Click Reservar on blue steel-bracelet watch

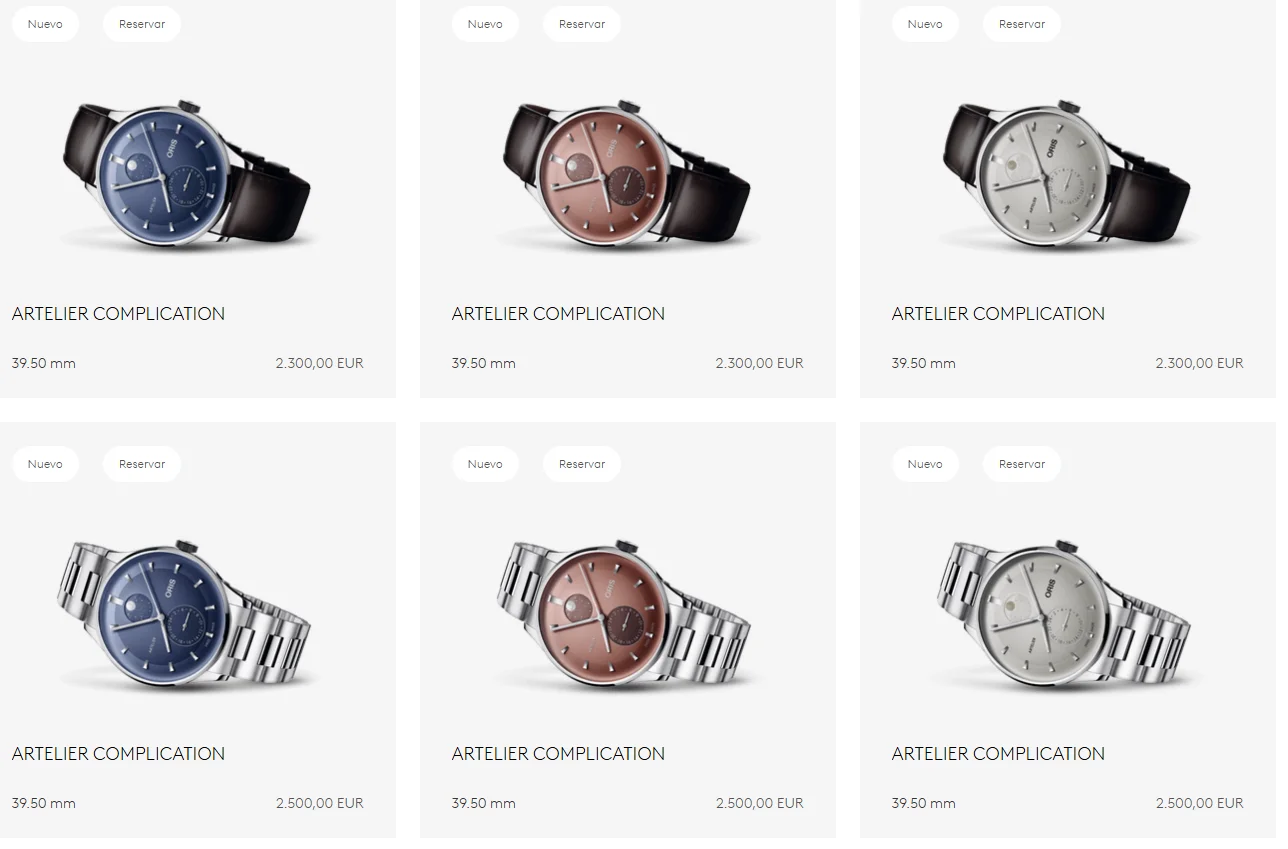(142, 464)
